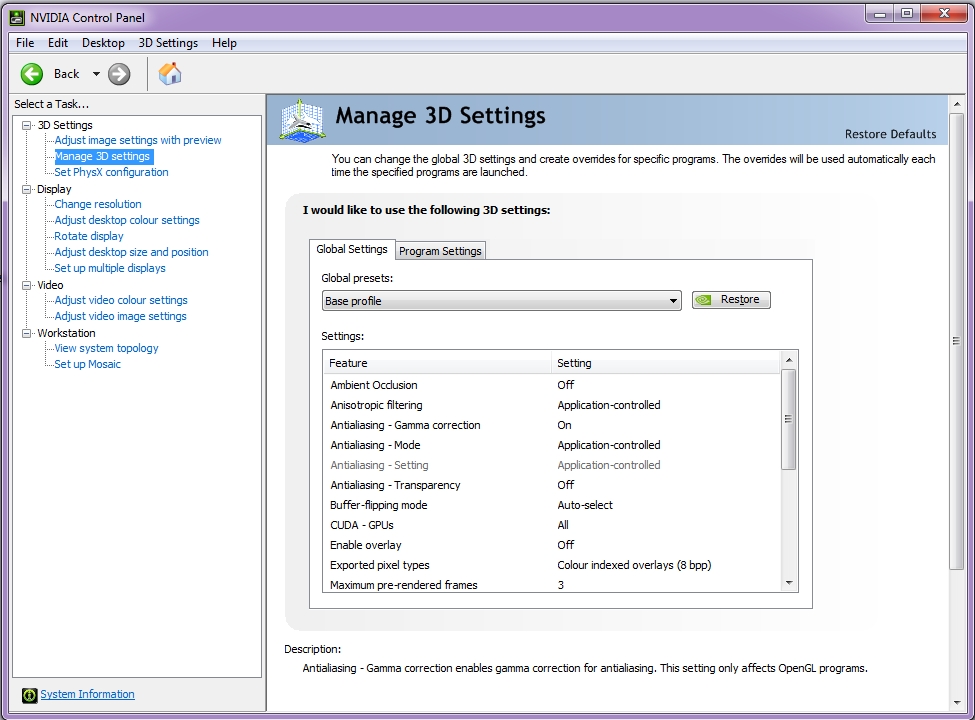The width and height of the screenshot is (975, 720).
Task: Click the Feature column header
Action: coord(437,363)
